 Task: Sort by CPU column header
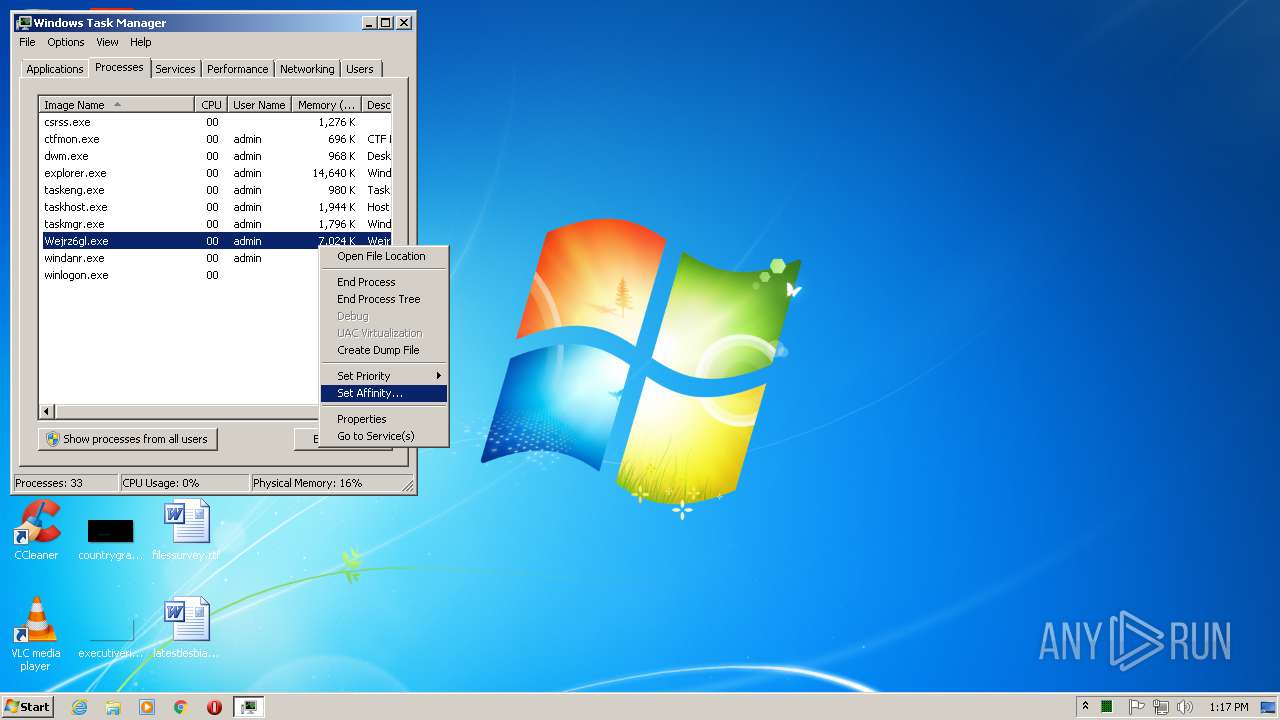211,105
